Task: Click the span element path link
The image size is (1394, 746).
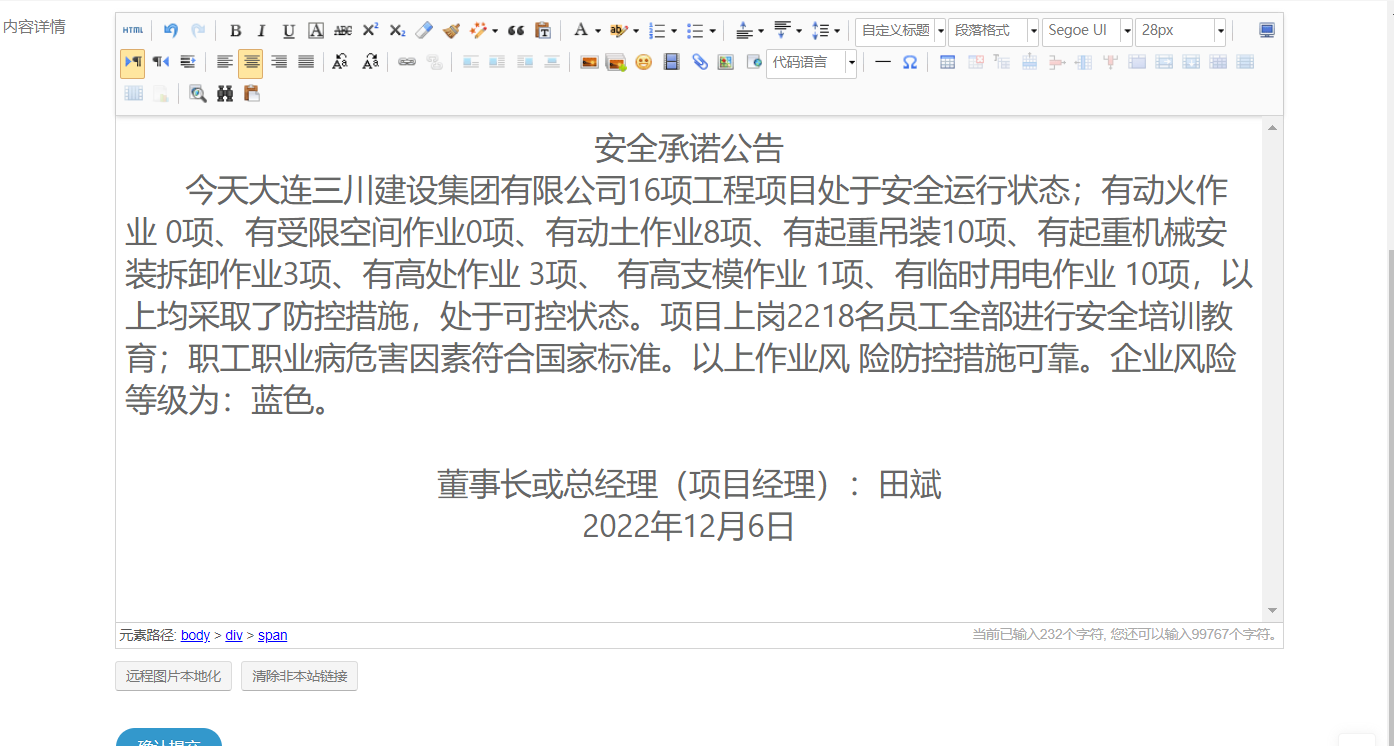Action: click(272, 635)
